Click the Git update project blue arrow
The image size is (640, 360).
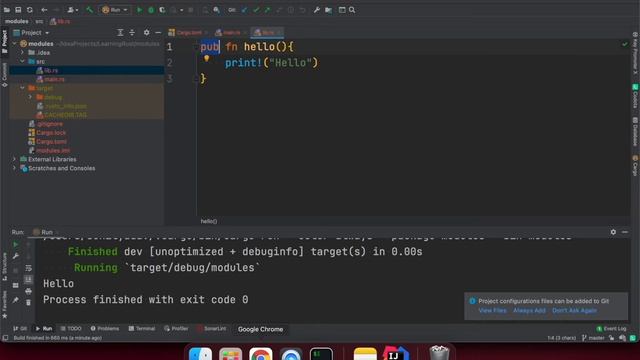pyautogui.click(x=244, y=10)
